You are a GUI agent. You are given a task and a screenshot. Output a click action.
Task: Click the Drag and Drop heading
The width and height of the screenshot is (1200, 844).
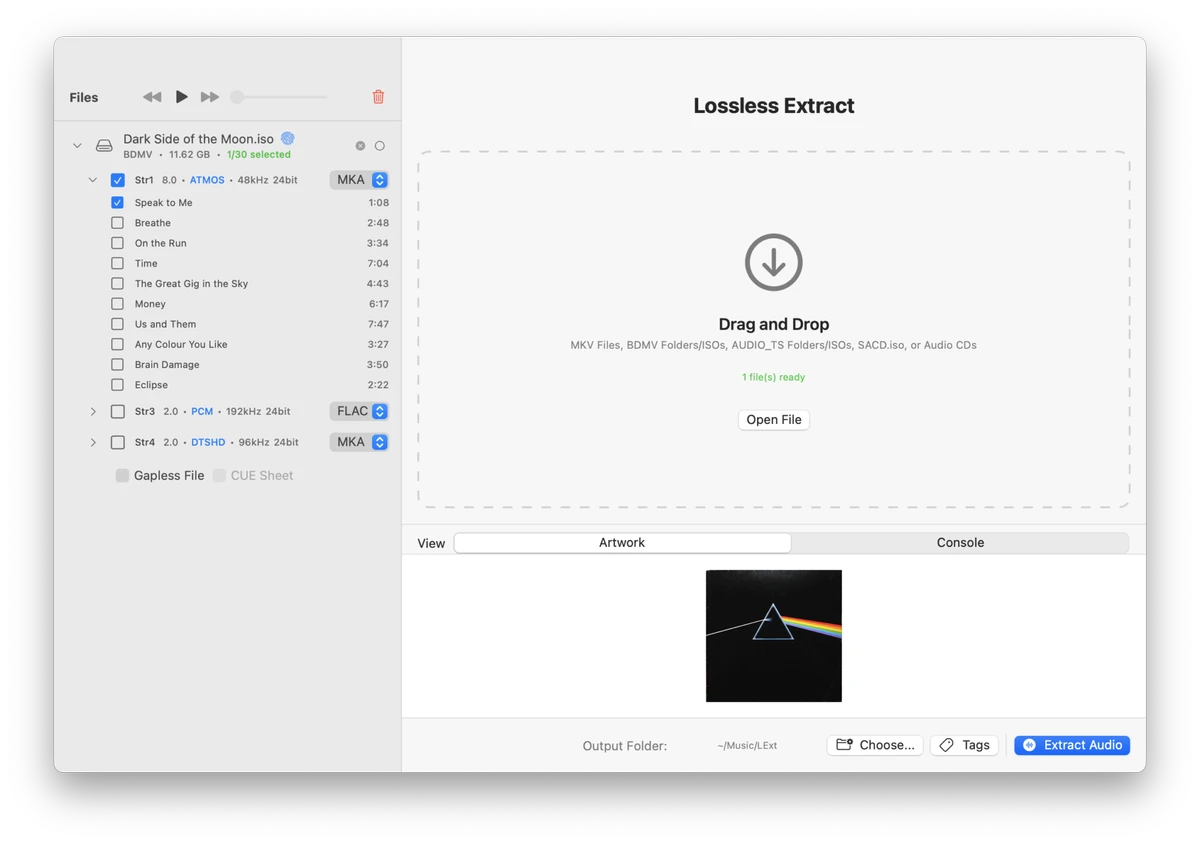click(x=774, y=324)
